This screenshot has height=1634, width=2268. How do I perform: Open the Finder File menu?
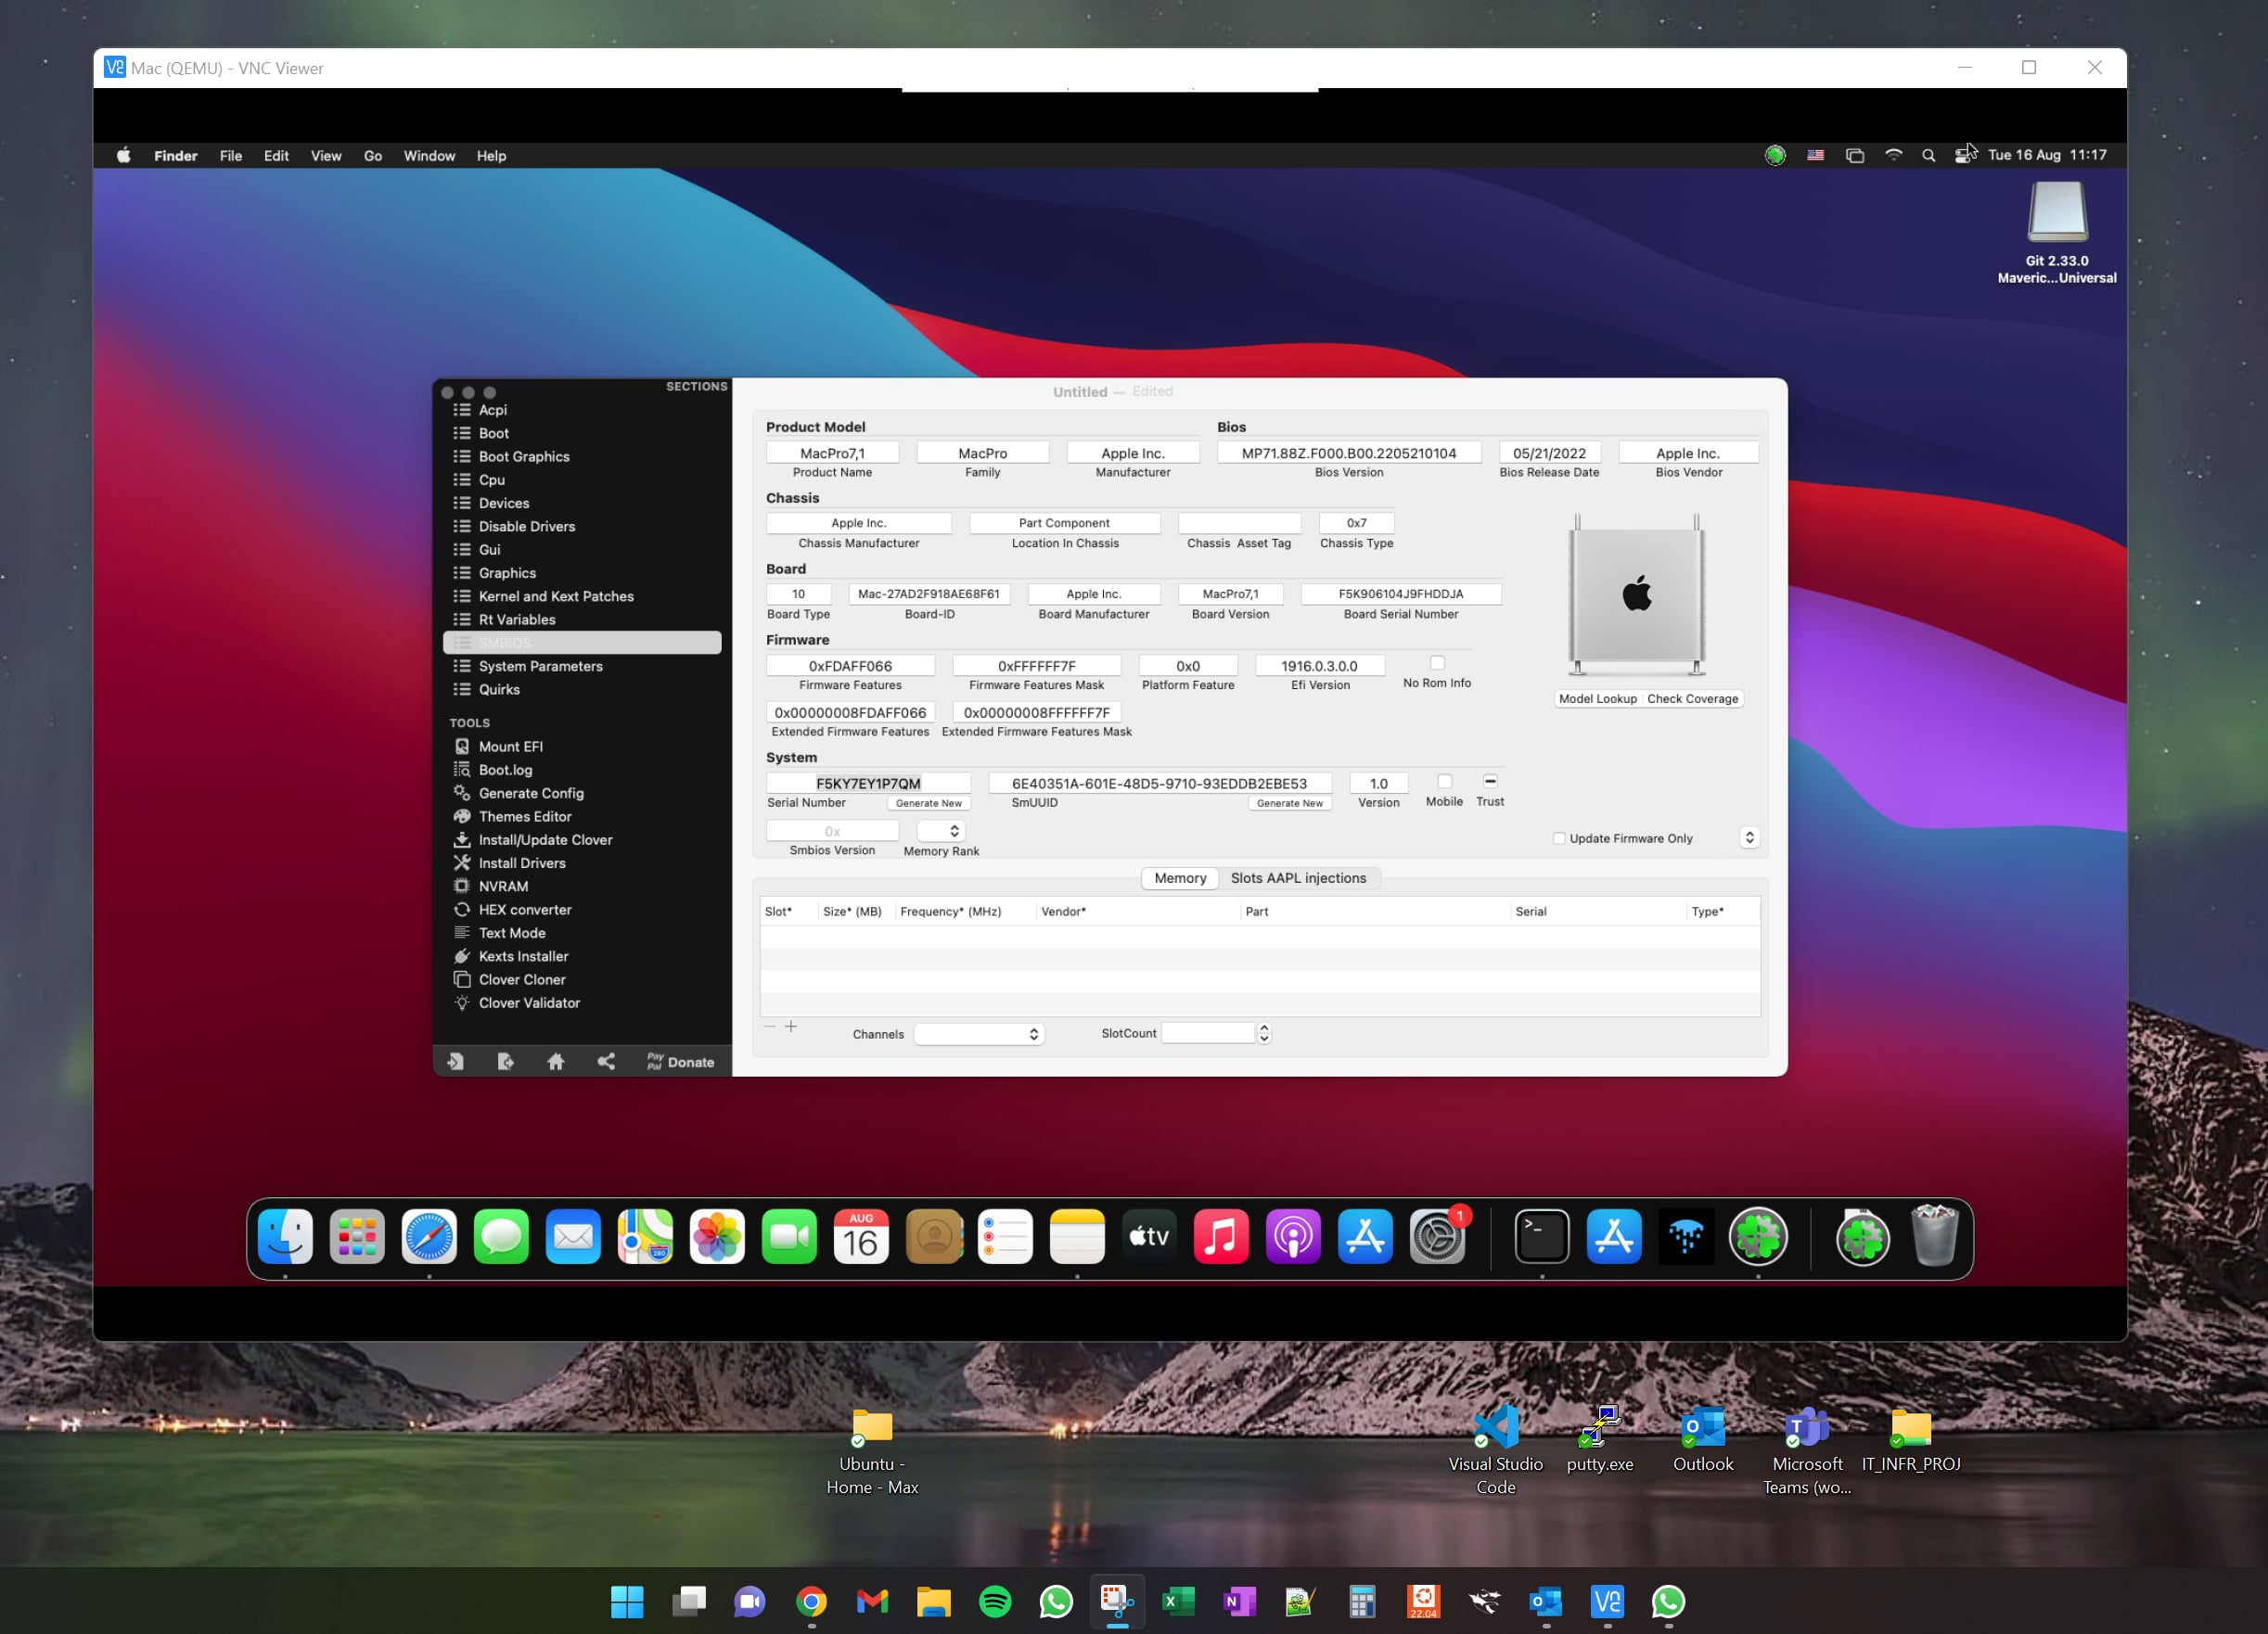coord(230,155)
